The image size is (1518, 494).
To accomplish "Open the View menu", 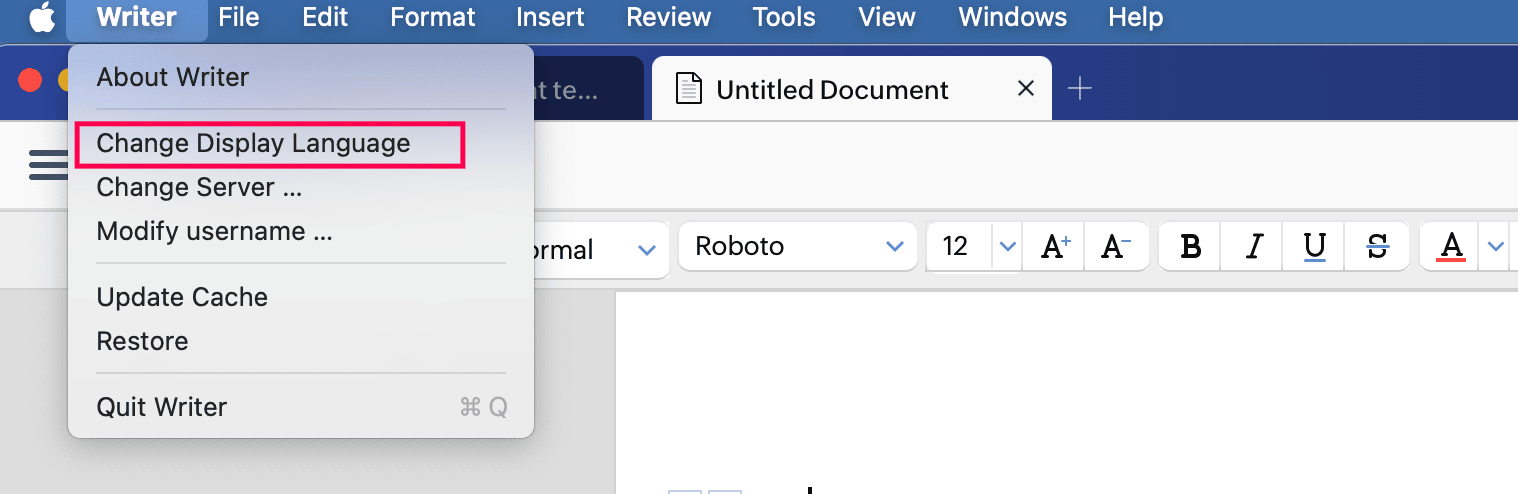I will [x=887, y=17].
